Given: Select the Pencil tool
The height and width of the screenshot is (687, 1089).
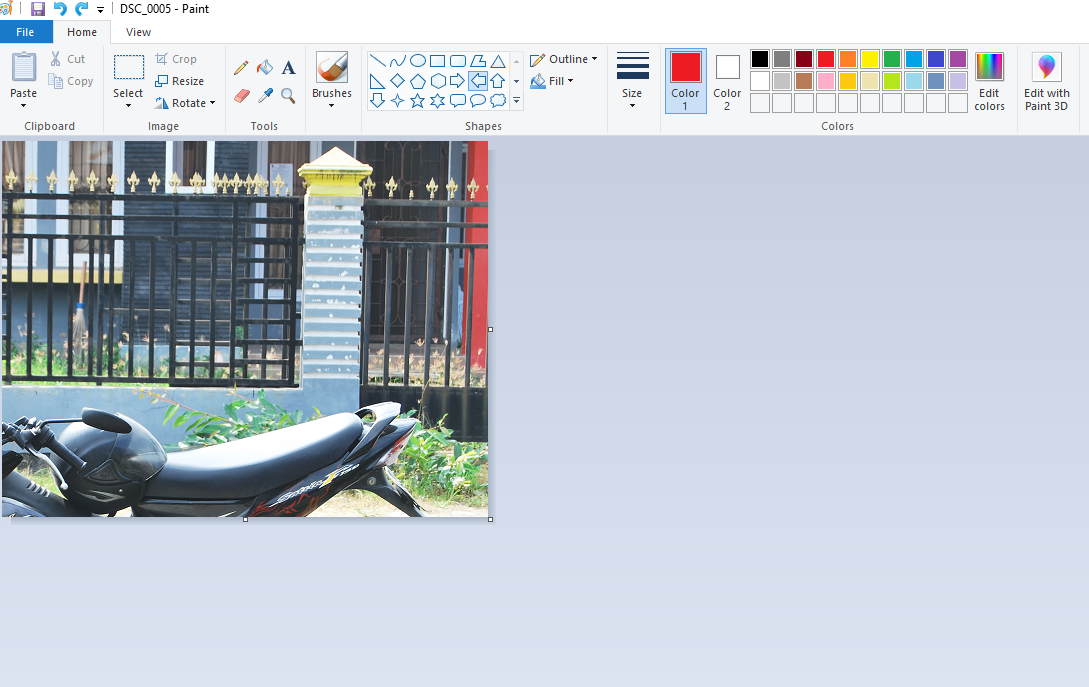Looking at the screenshot, I should [241, 67].
